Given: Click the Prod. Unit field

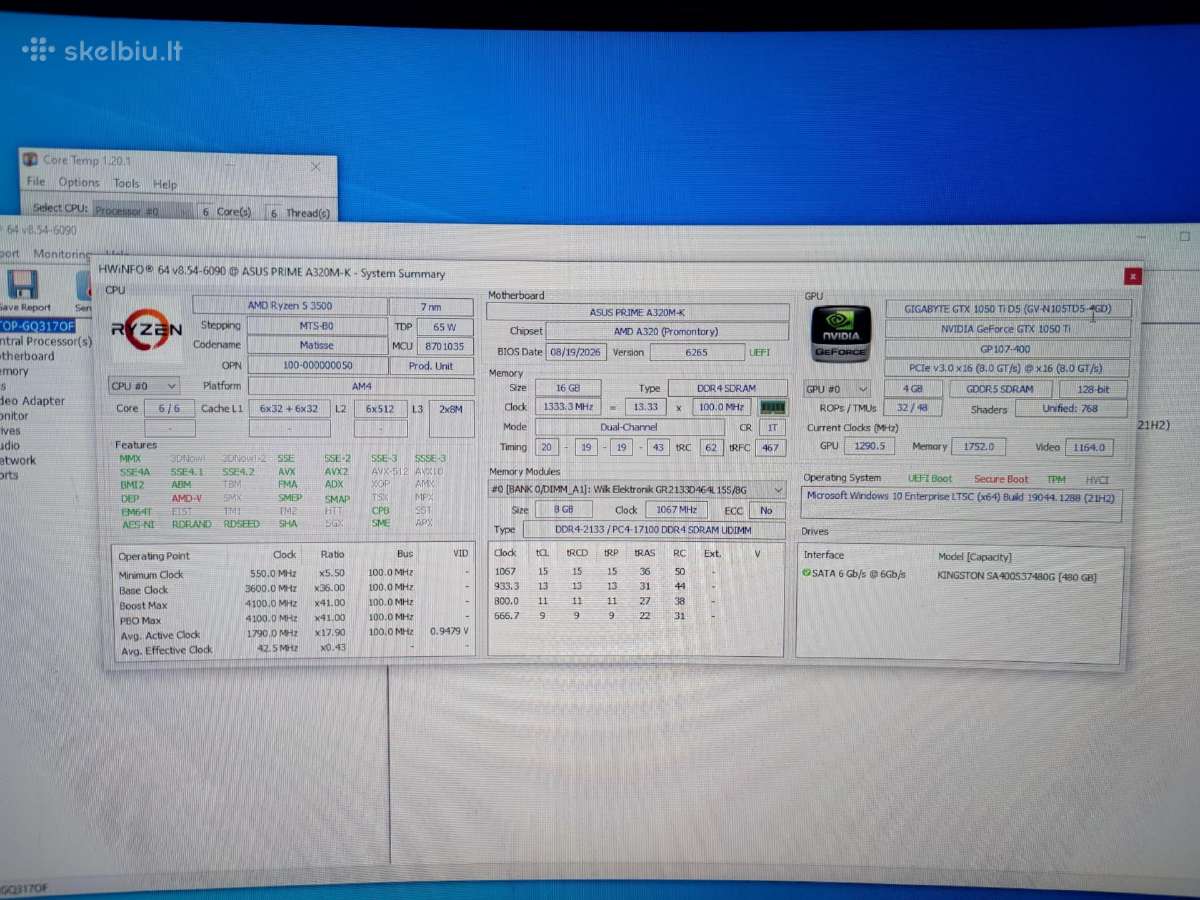Looking at the screenshot, I should (x=432, y=366).
